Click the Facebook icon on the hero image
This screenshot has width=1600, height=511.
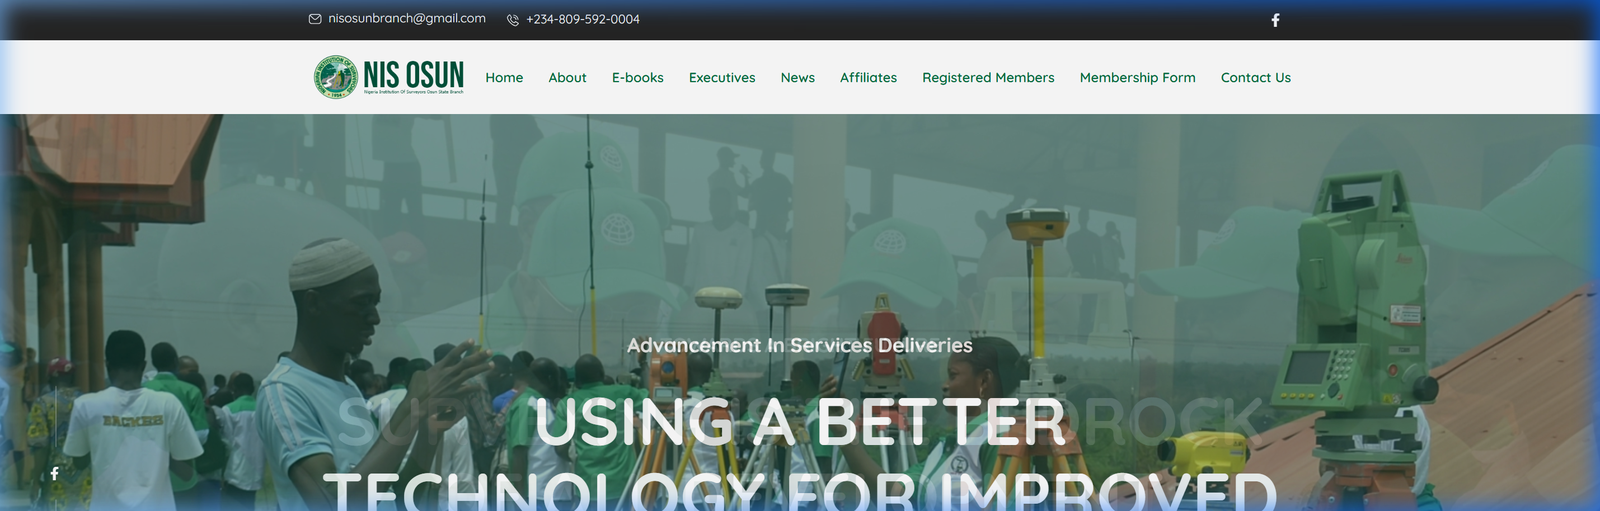(x=55, y=473)
